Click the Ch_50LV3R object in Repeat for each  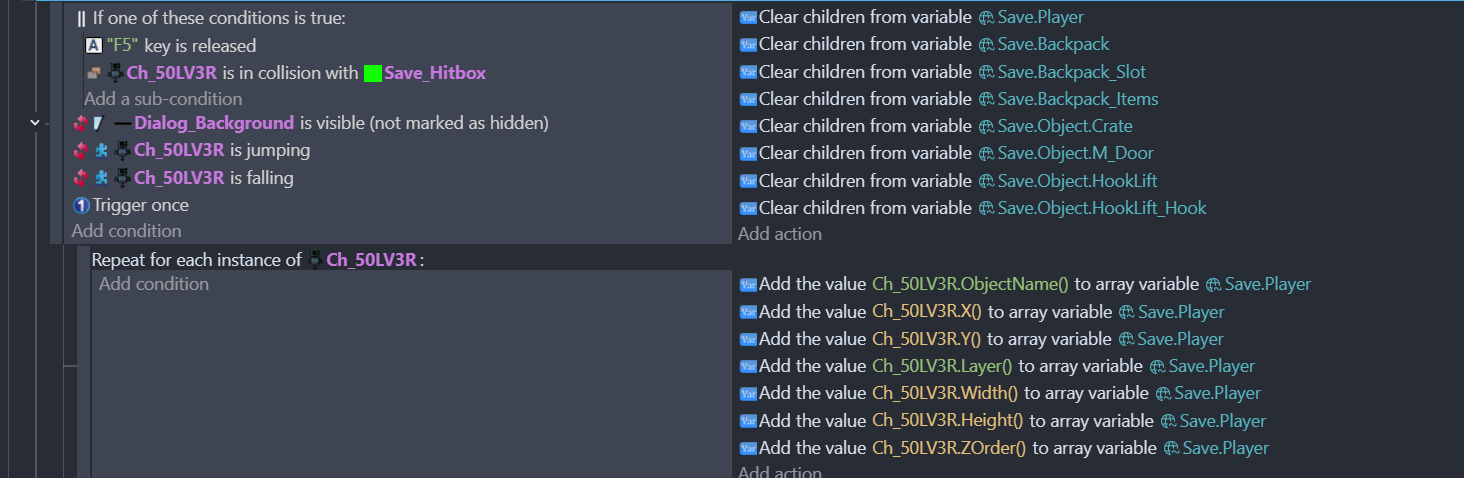coord(370,260)
